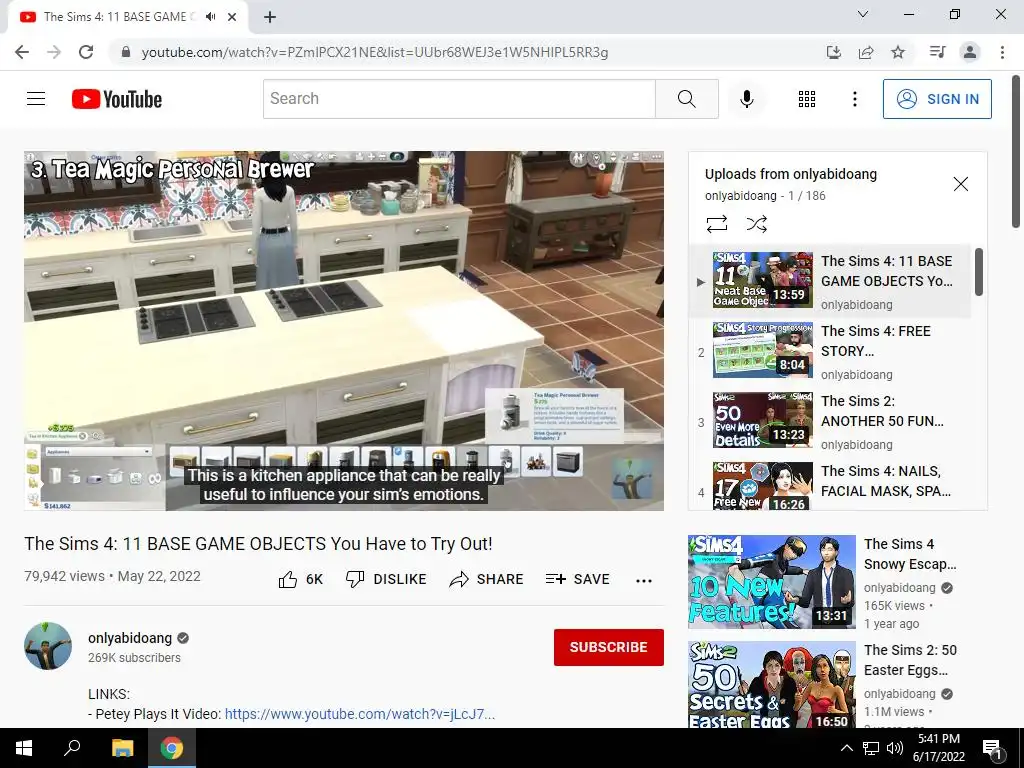Click the DISLIKE thumbs down button
The height and width of the screenshot is (768, 1024).
(x=386, y=579)
